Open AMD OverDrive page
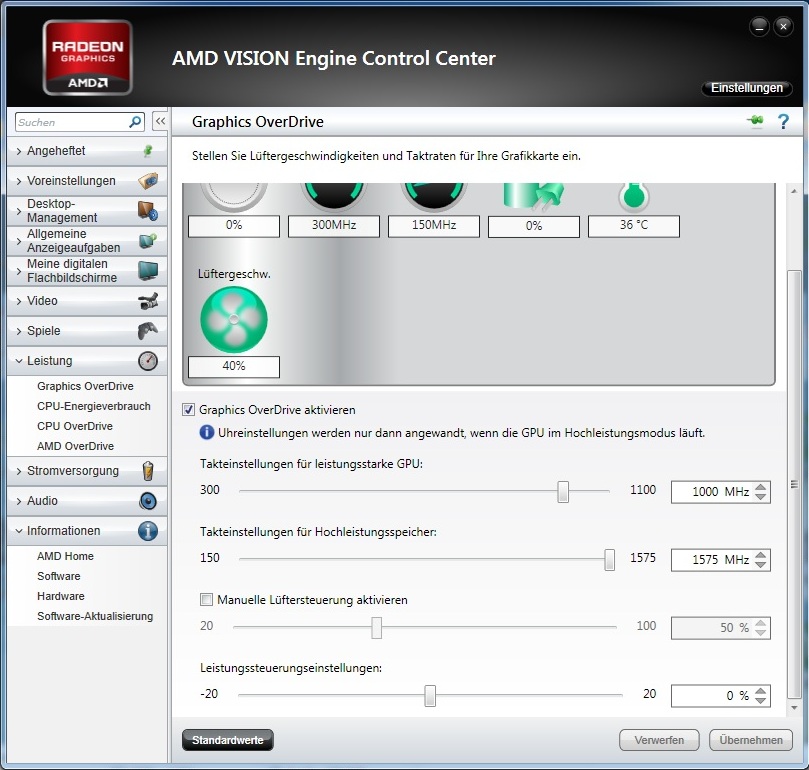Image resolution: width=809 pixels, height=770 pixels. pos(75,446)
